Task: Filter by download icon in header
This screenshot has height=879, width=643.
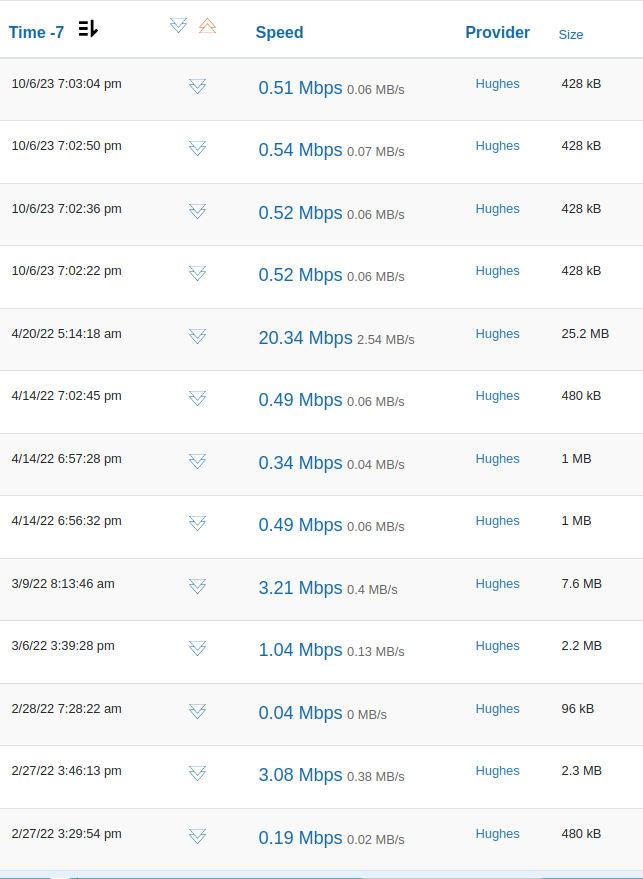Action: point(178,25)
